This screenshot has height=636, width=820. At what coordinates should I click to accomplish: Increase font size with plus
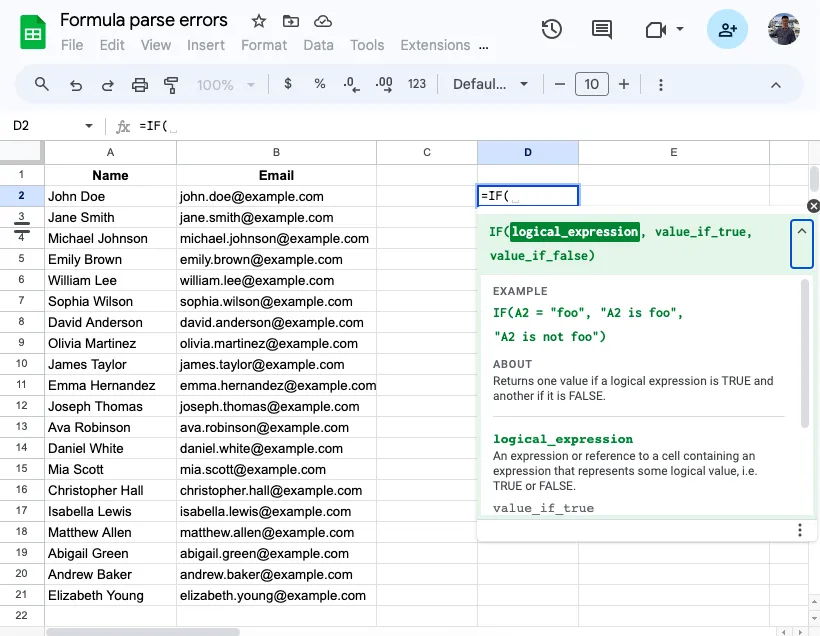[623, 84]
